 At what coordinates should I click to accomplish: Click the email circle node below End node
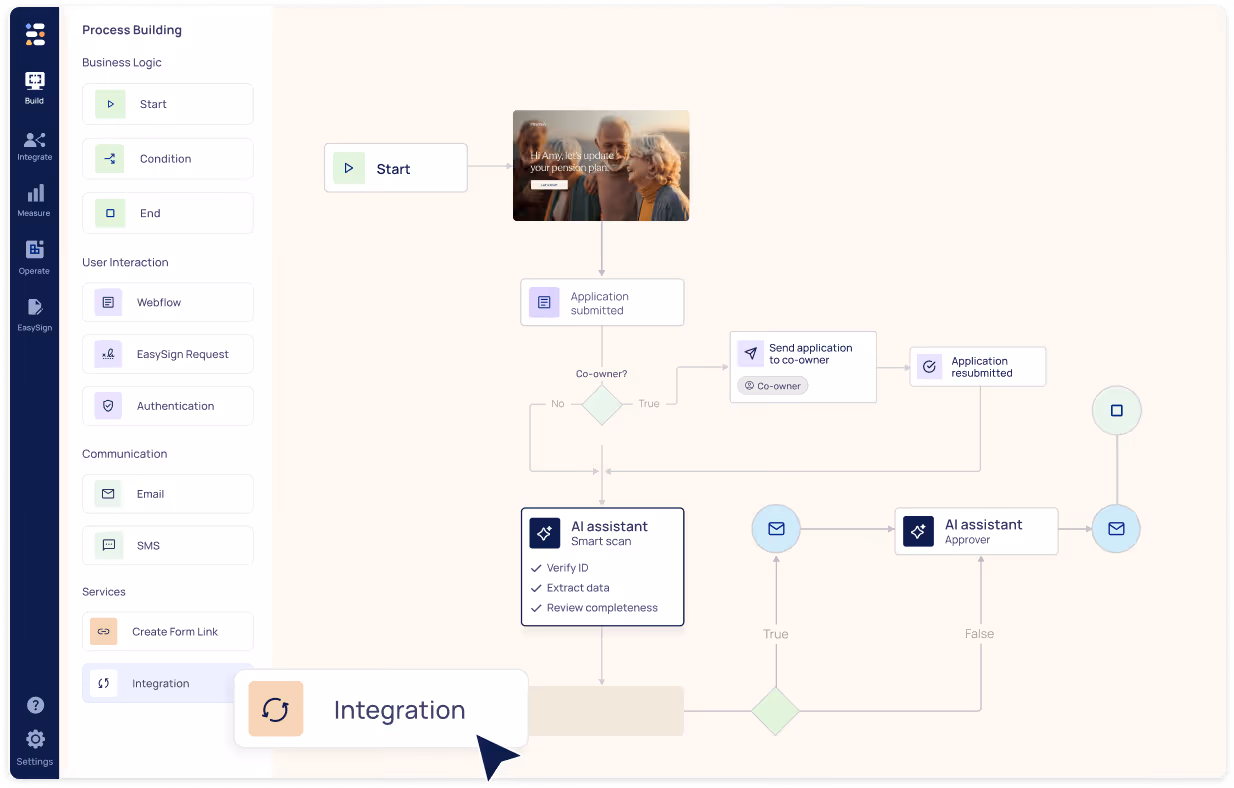pyautogui.click(x=1116, y=529)
